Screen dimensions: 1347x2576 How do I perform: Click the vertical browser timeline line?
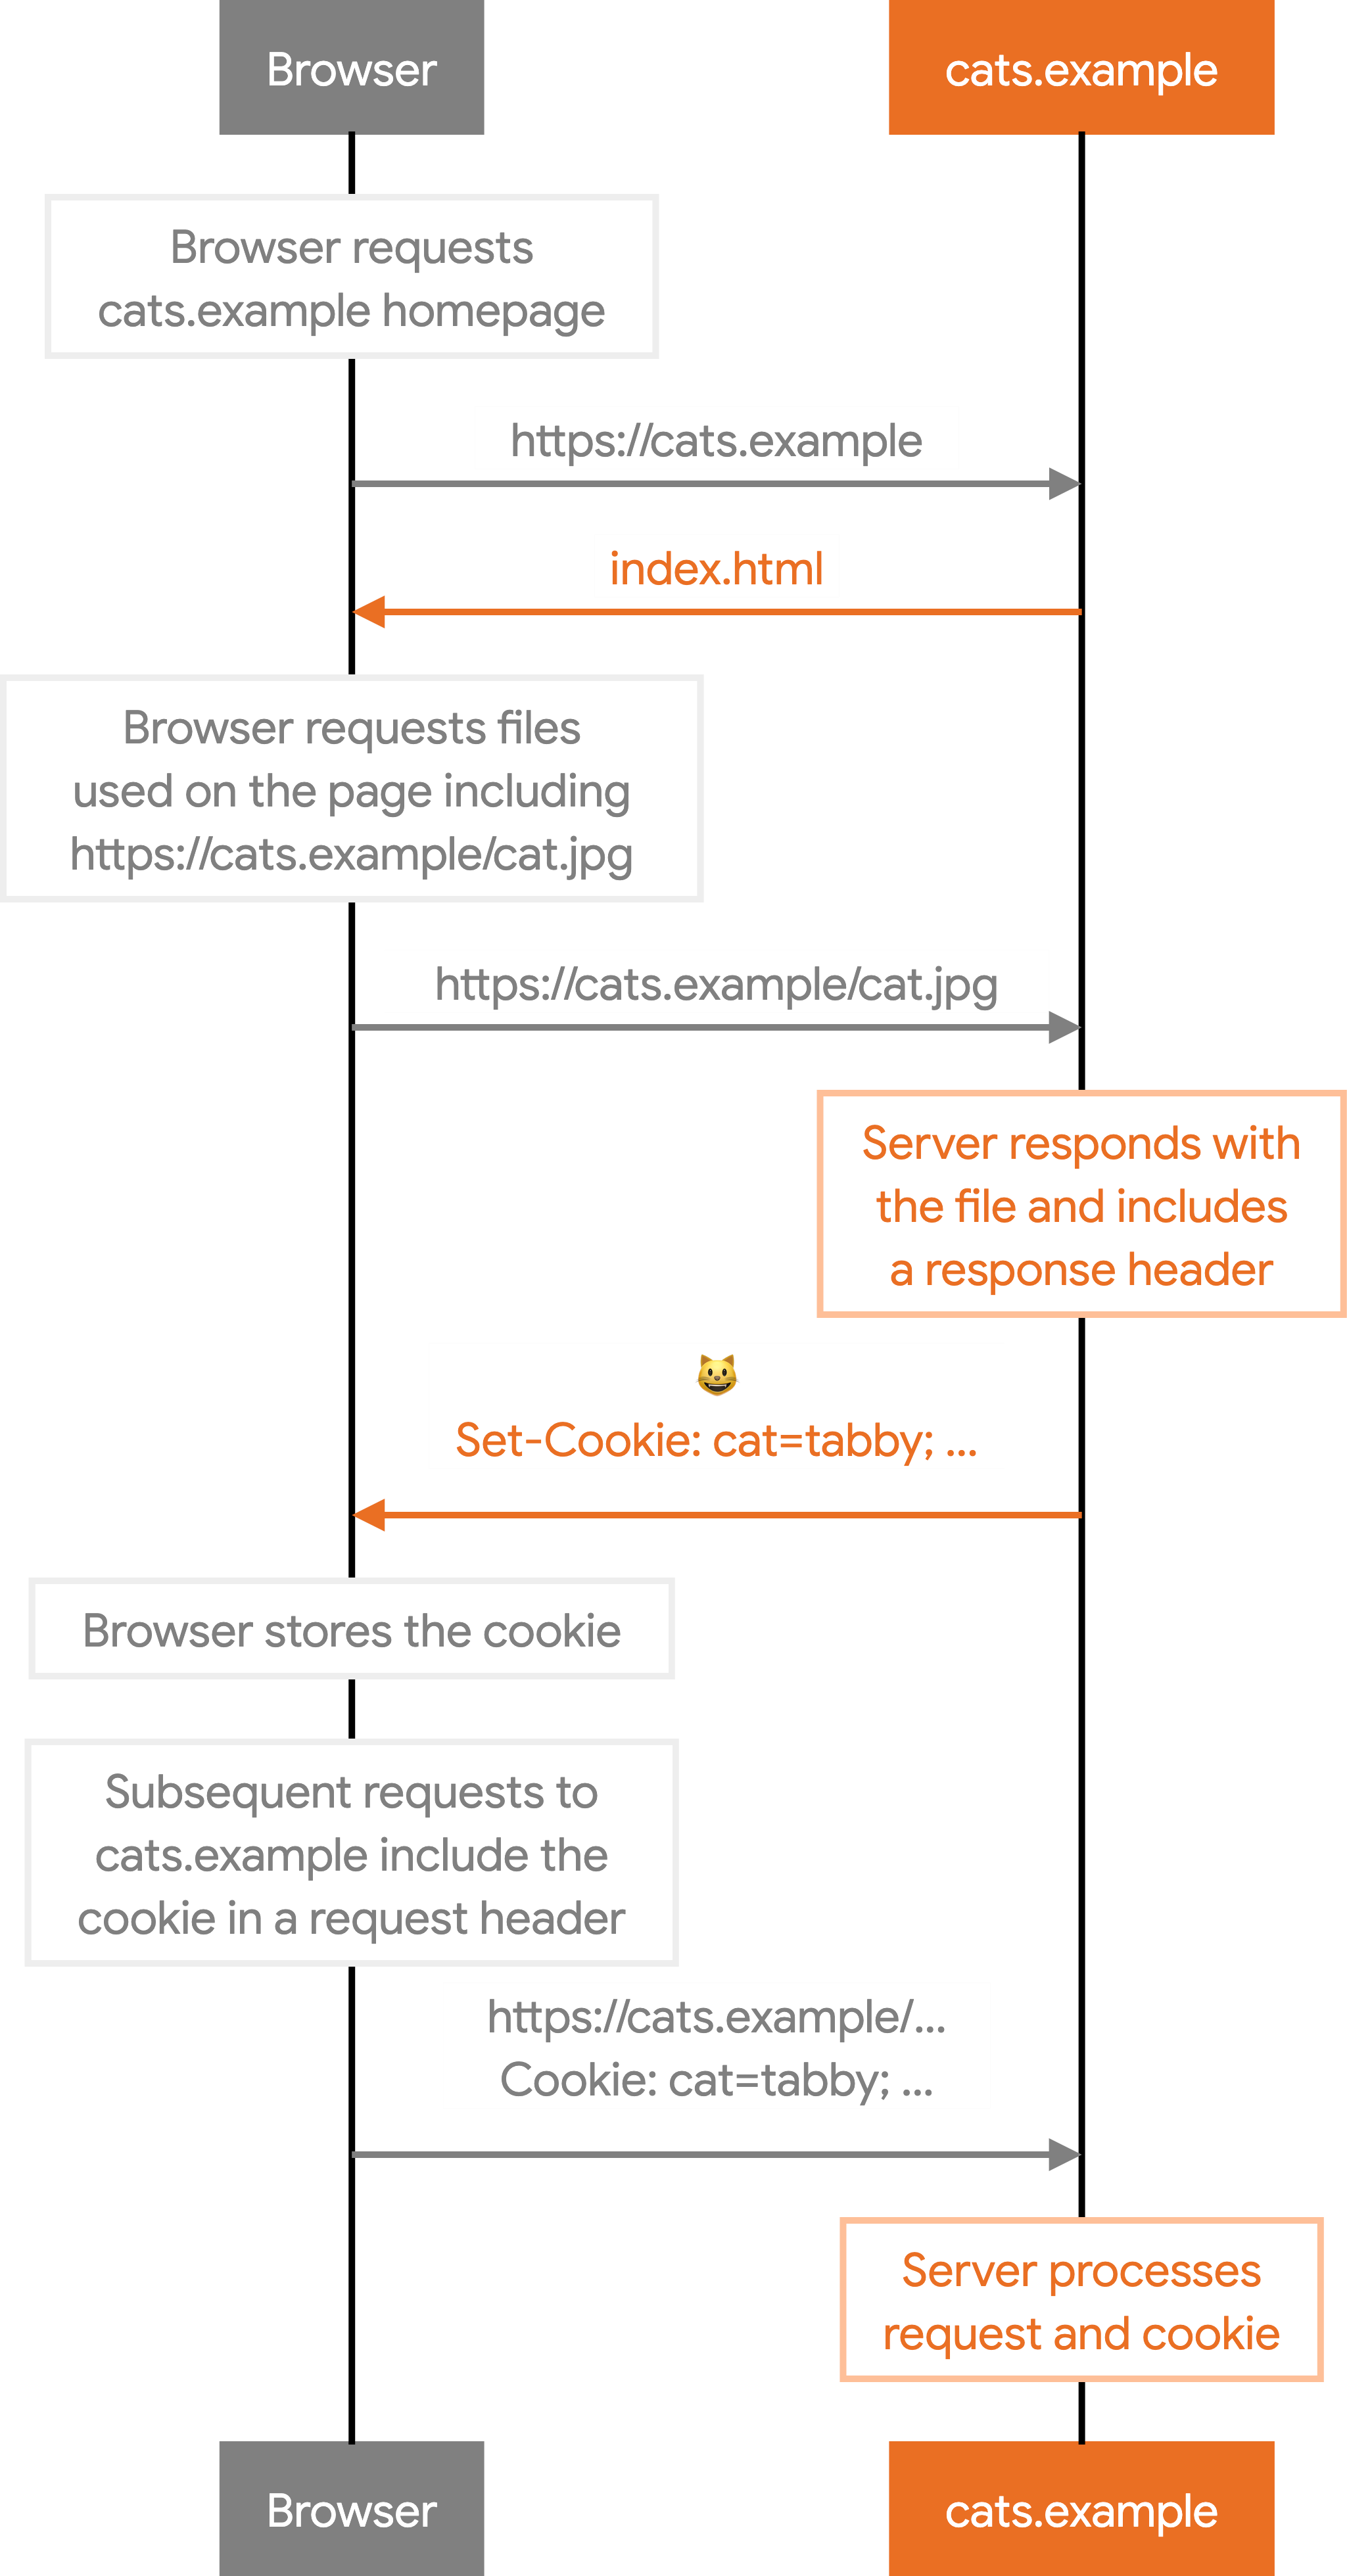(x=352, y=1288)
